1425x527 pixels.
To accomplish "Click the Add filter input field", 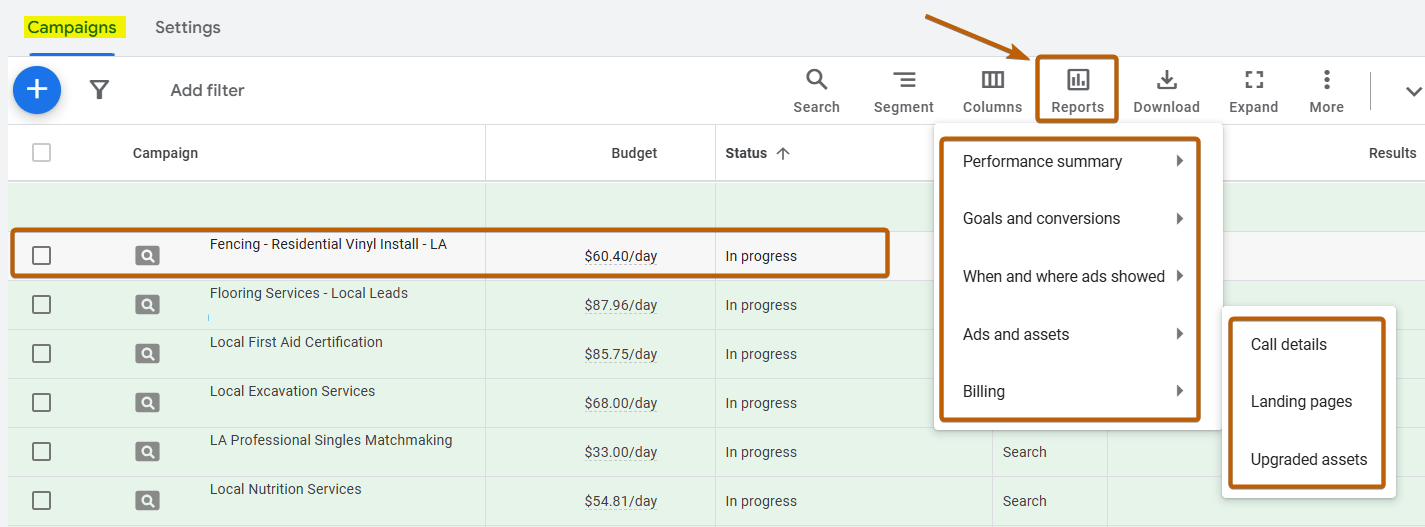I will [207, 90].
